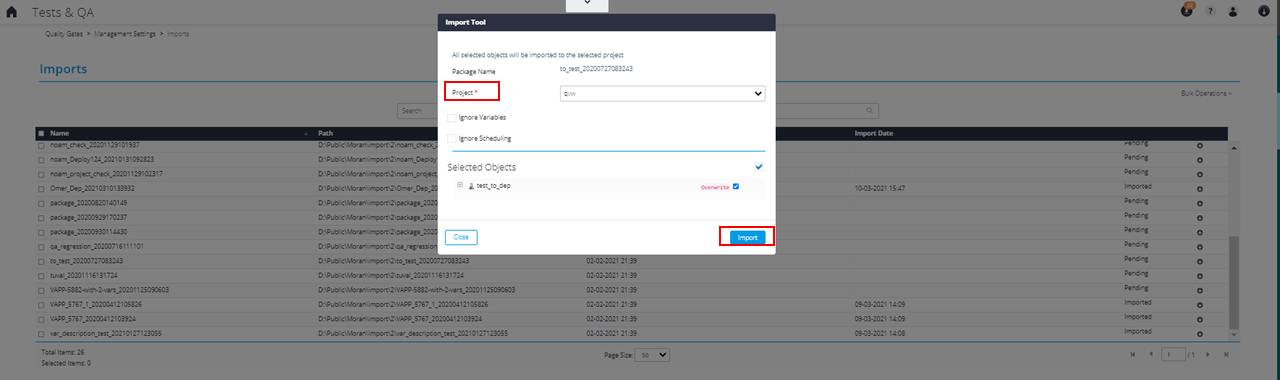This screenshot has width=1280, height=380.
Task: Click VAPP-5882-with-2-vars_20201125090603 row name
Action: pyautogui.click(x=109, y=289)
